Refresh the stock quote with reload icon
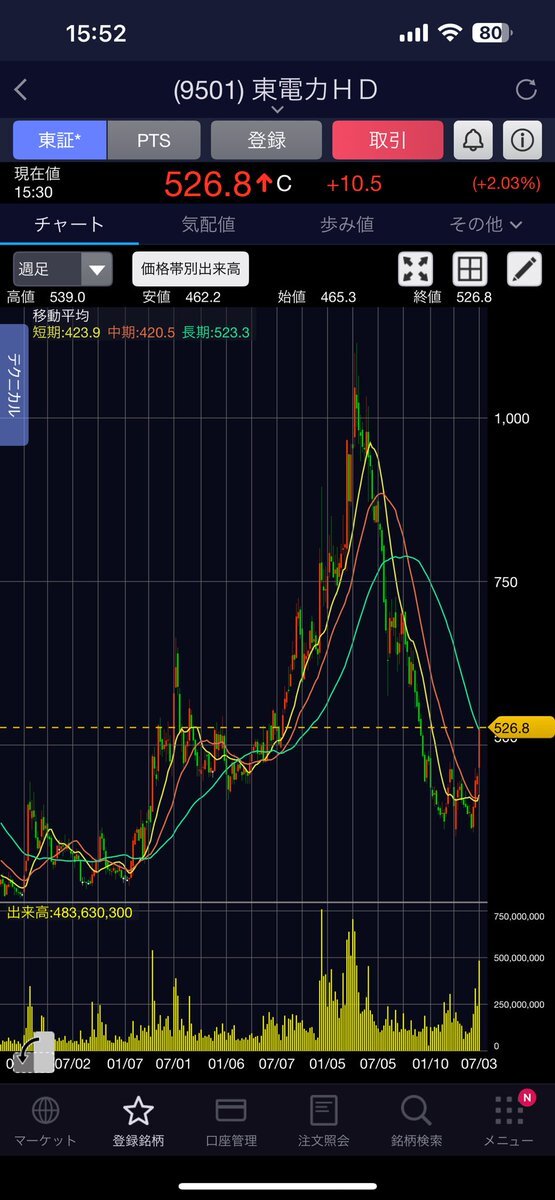555x1200 pixels. click(x=526, y=90)
